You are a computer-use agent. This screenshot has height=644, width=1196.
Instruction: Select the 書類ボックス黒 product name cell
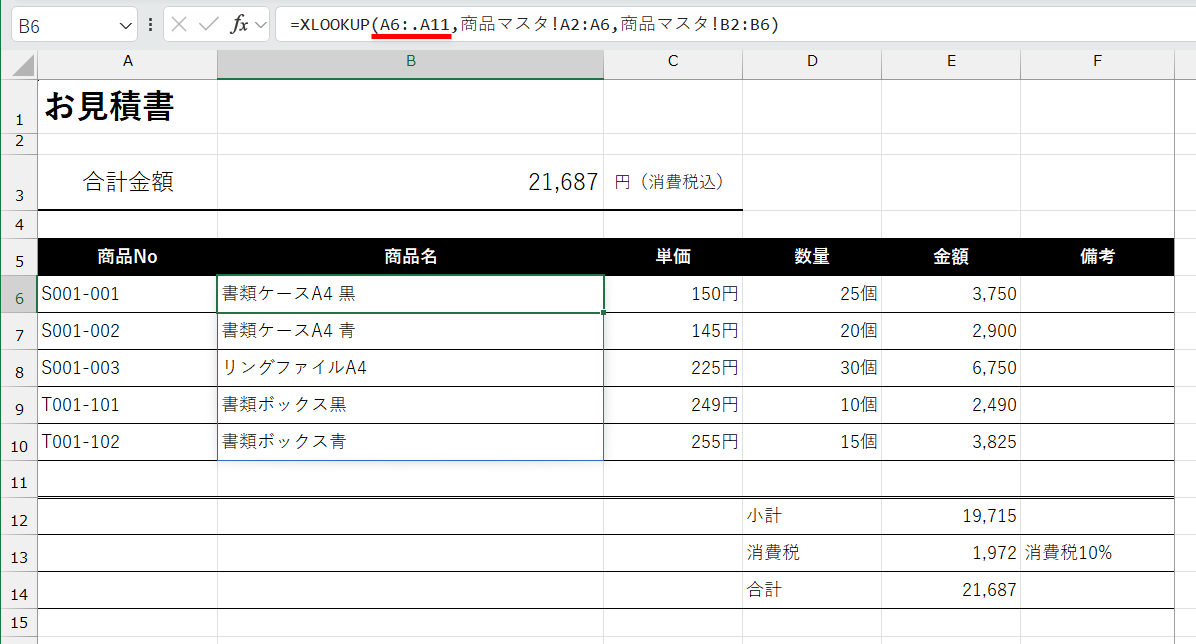coord(410,404)
